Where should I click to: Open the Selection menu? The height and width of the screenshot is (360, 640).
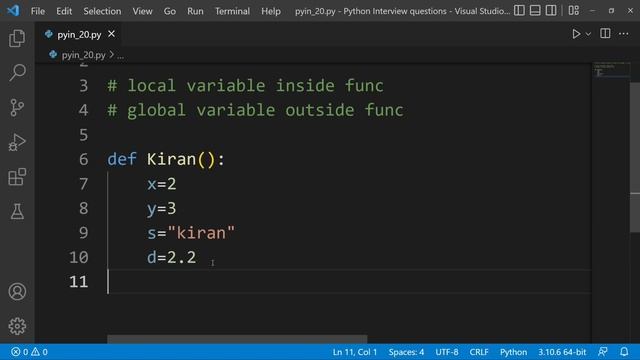click(102, 11)
